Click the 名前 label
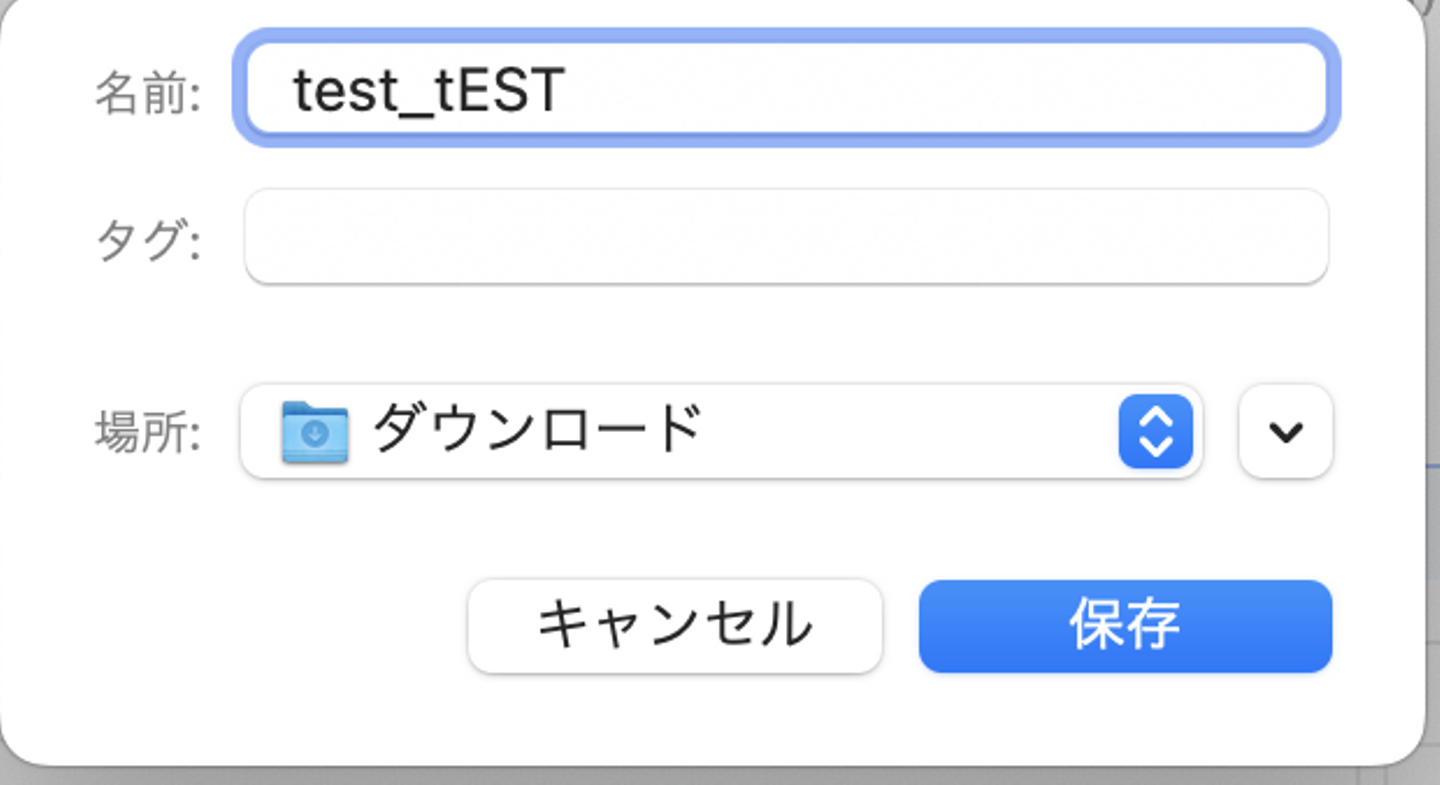This screenshot has width=1440, height=785. pyautogui.click(x=148, y=93)
